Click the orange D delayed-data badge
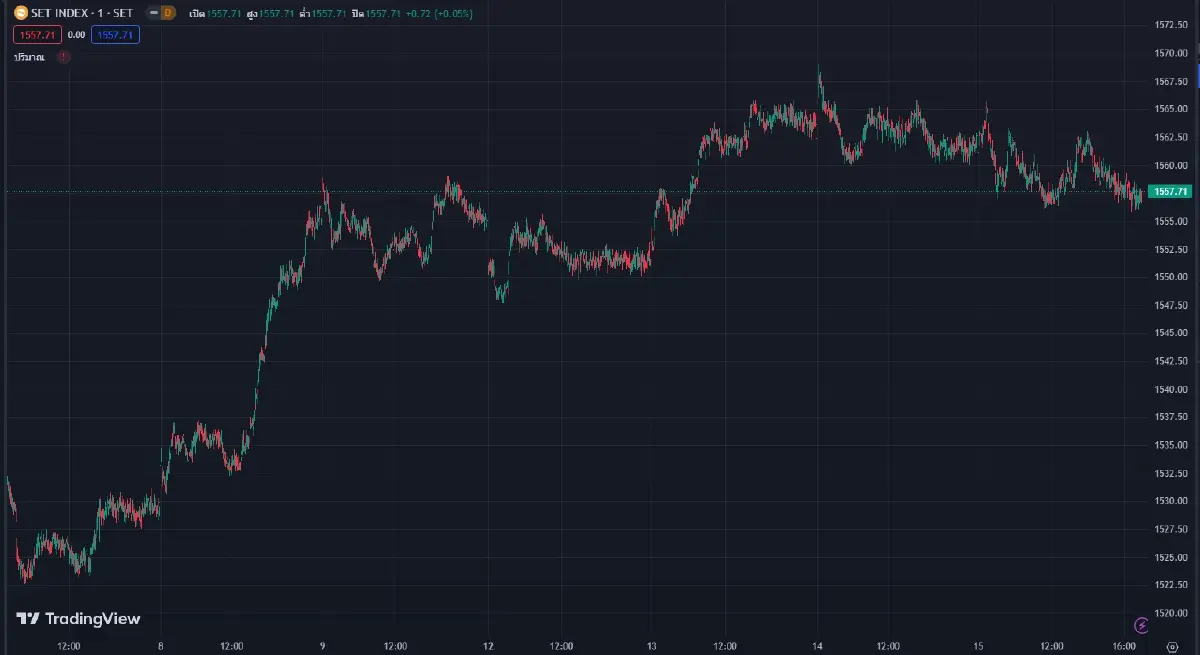The width and height of the screenshot is (1200, 655). coord(167,14)
